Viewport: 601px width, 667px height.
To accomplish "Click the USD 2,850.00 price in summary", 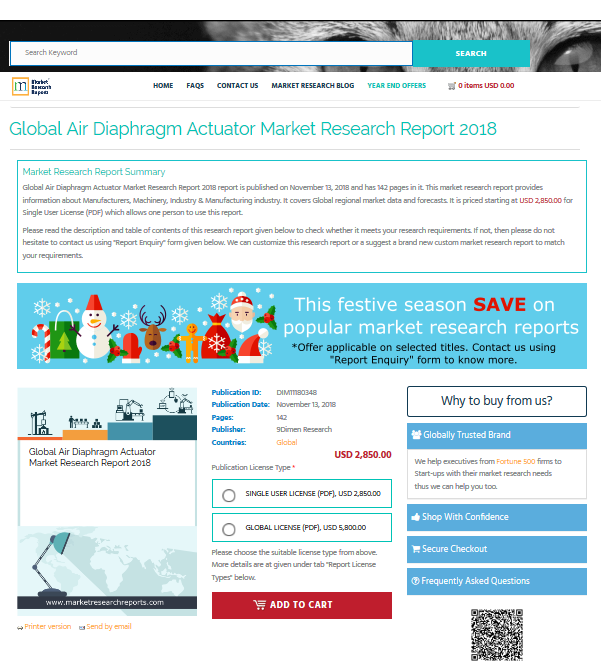I will coord(540,200).
